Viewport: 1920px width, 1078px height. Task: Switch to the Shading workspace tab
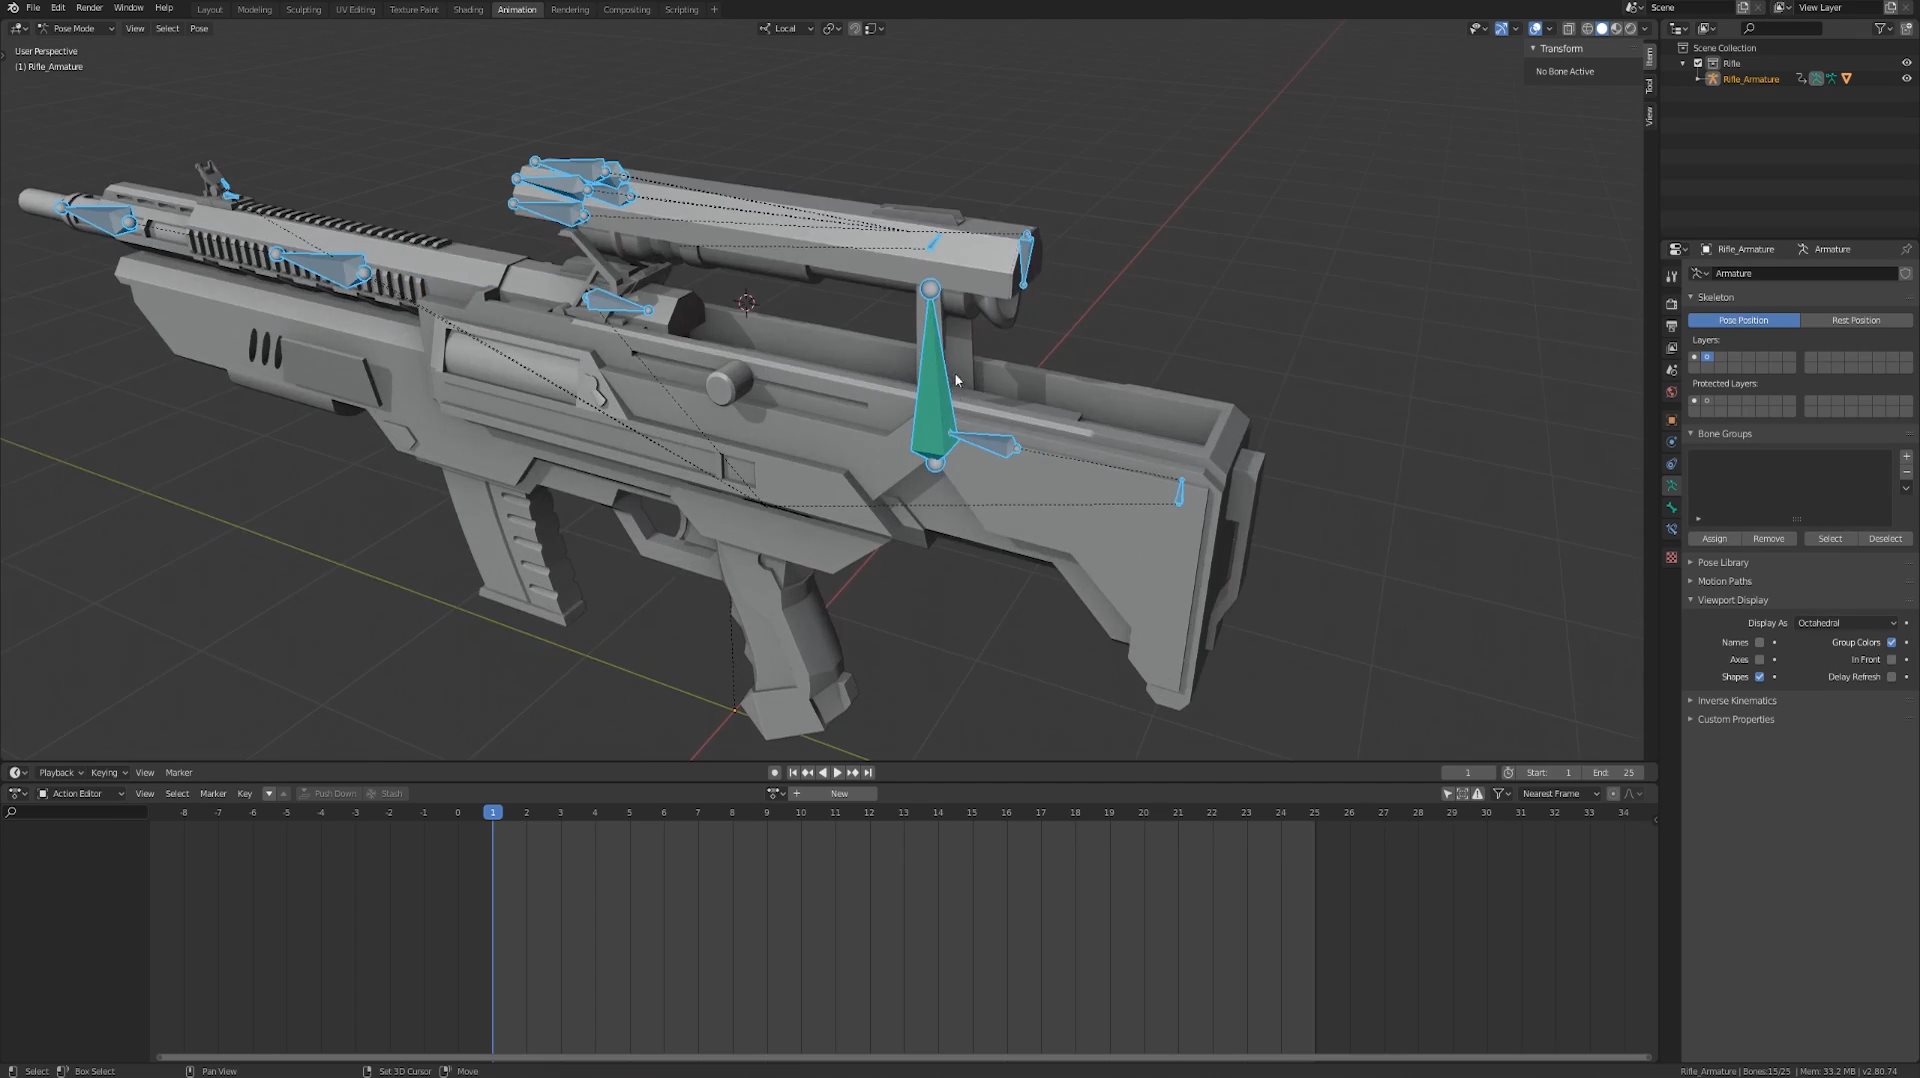[468, 10]
